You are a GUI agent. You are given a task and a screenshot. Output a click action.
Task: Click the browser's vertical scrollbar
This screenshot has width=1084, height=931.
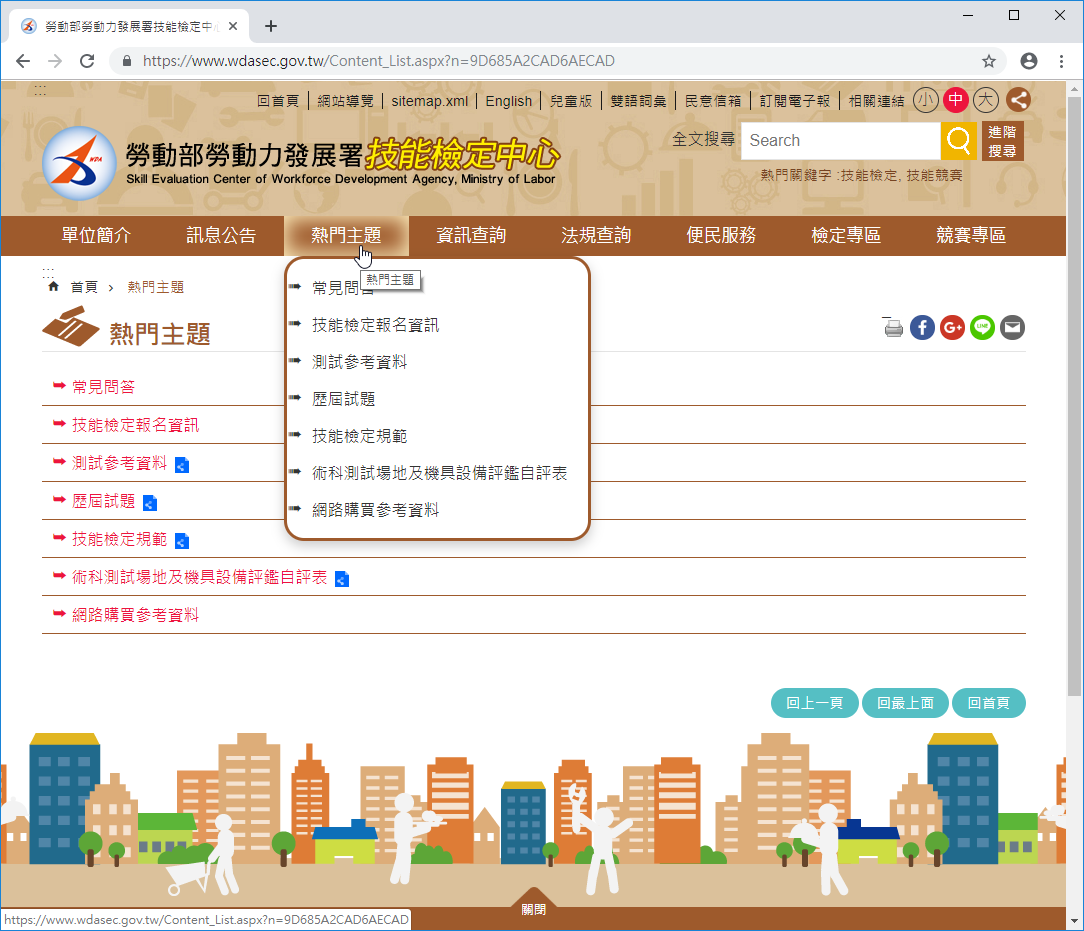click(1074, 400)
